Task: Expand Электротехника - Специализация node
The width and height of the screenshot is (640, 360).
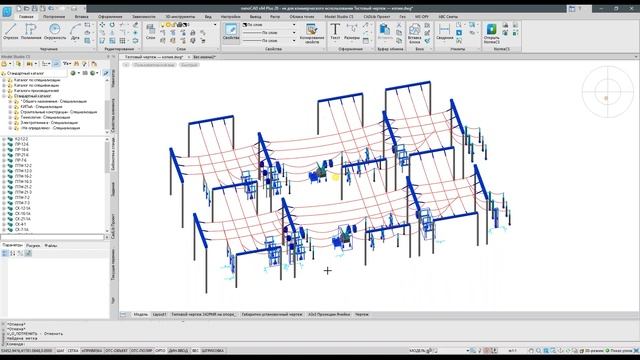Action: [11, 122]
